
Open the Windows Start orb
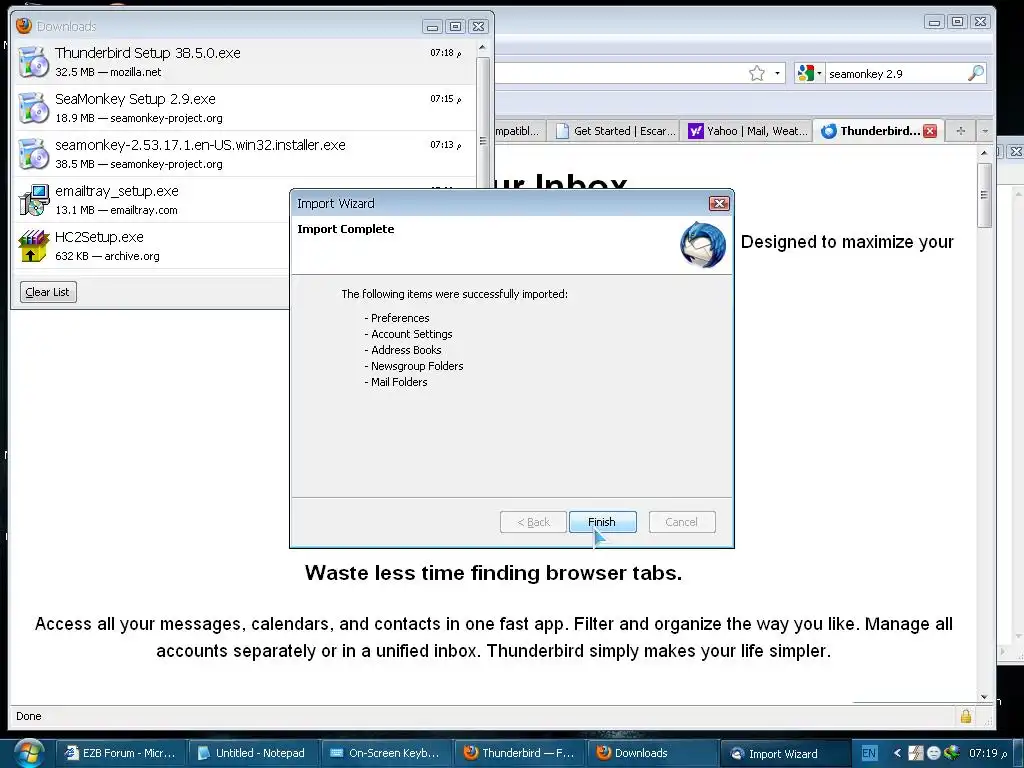point(29,753)
